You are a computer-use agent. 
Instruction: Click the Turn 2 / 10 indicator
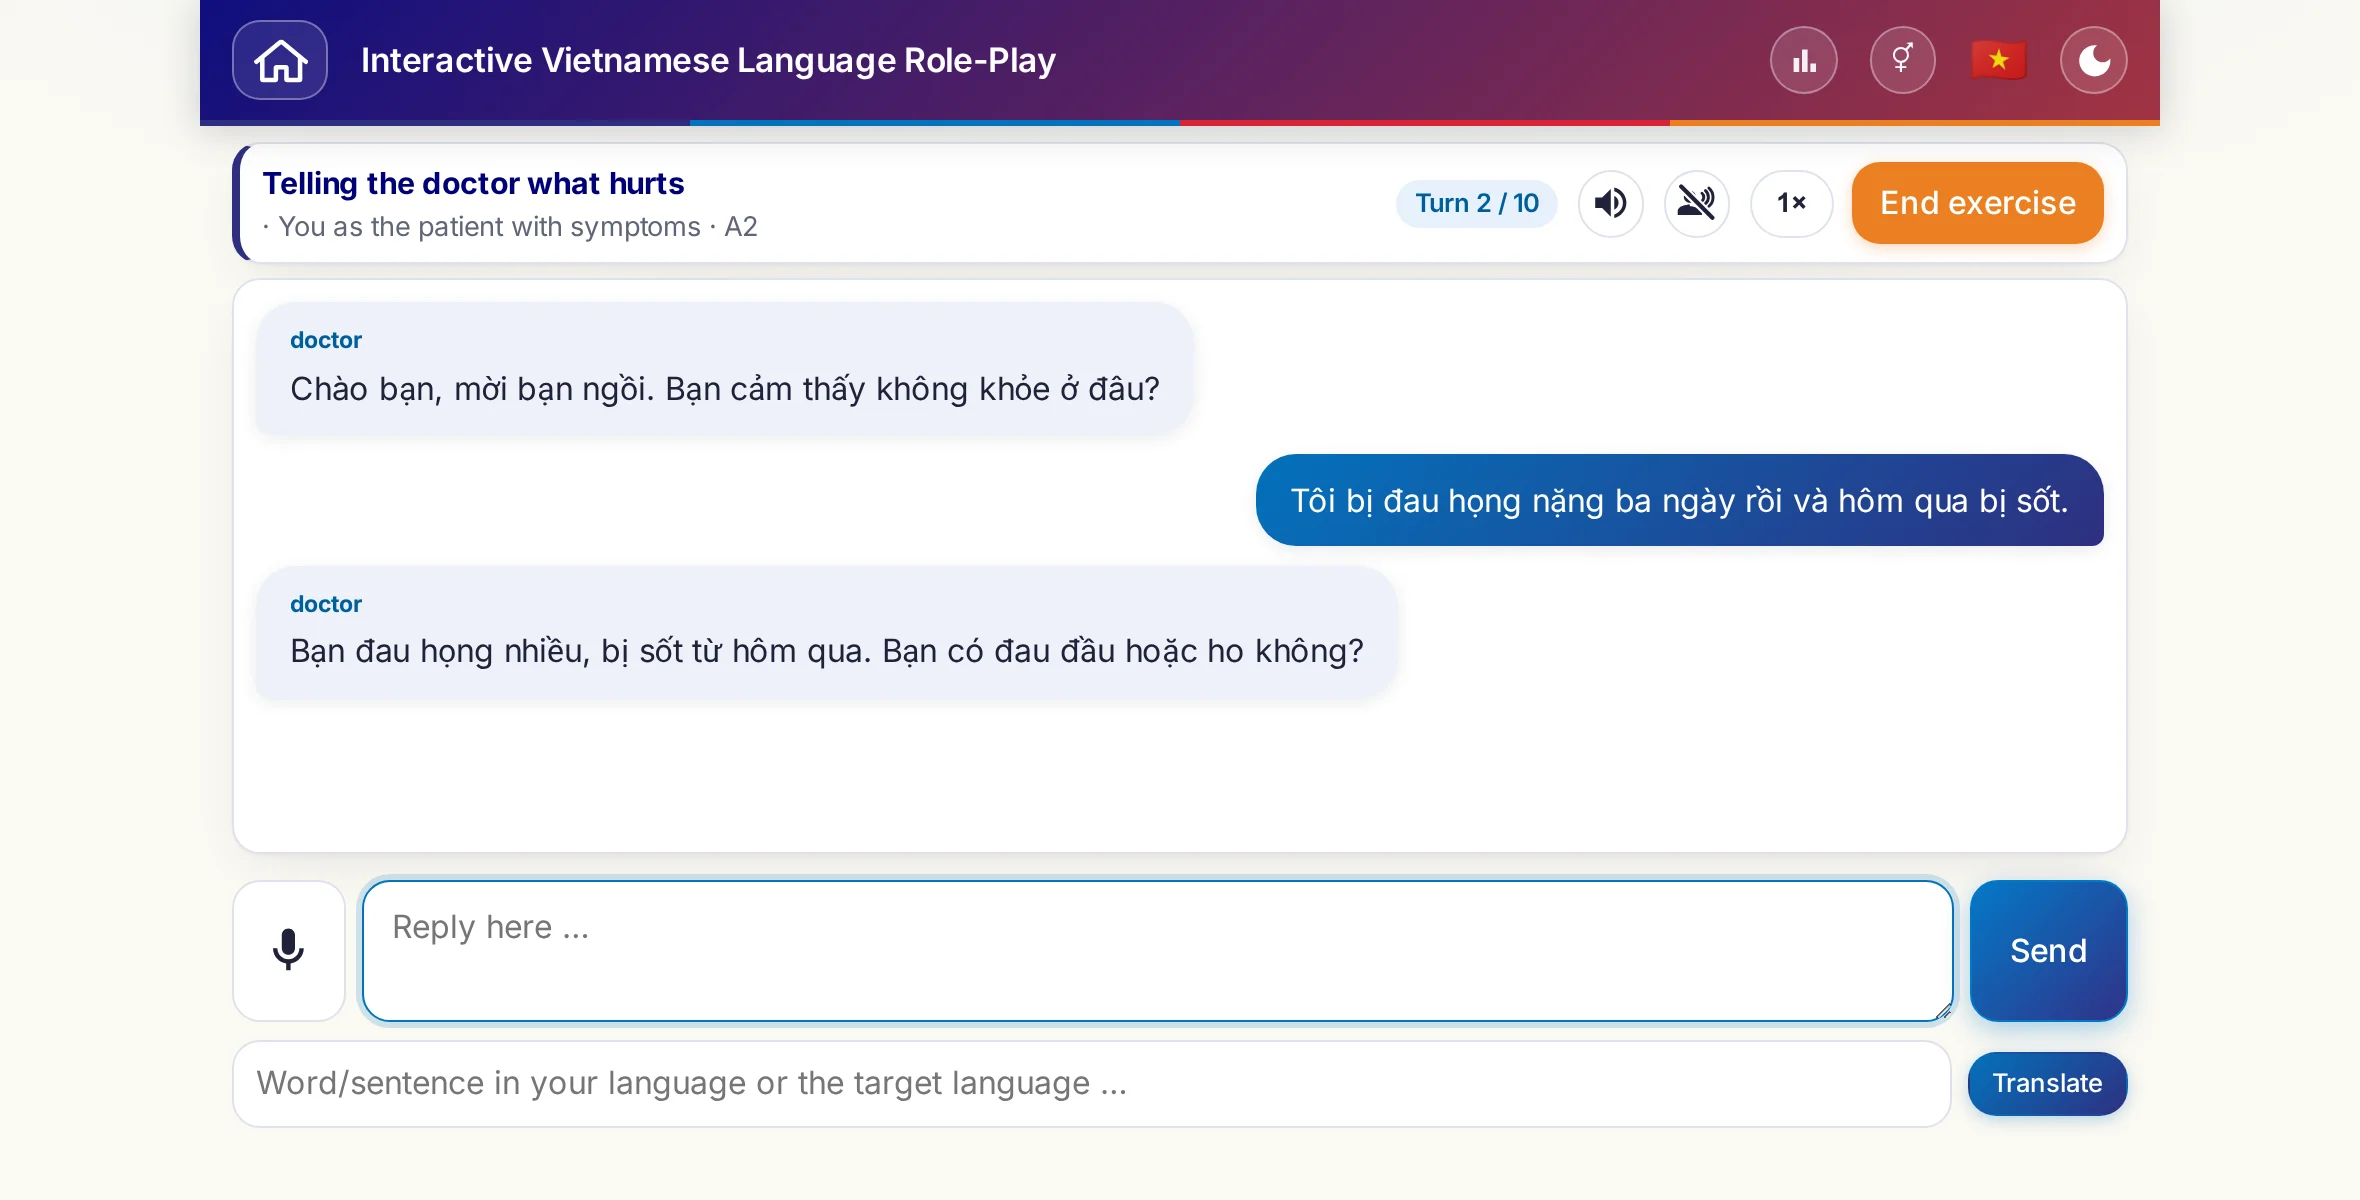(1476, 203)
